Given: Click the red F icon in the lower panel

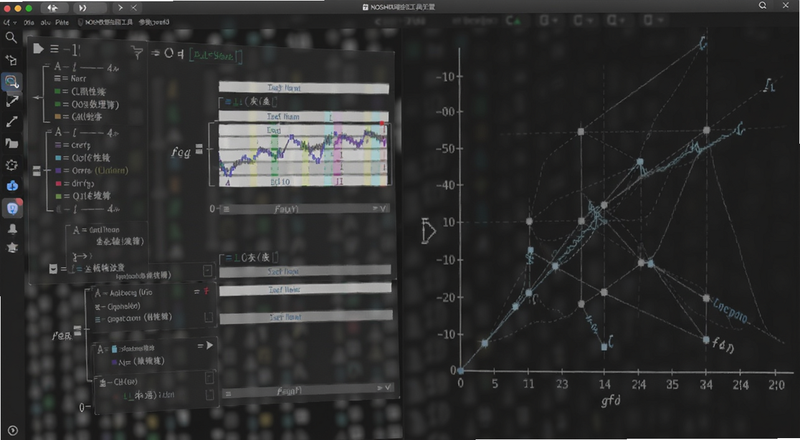Looking at the screenshot, I should (207, 291).
